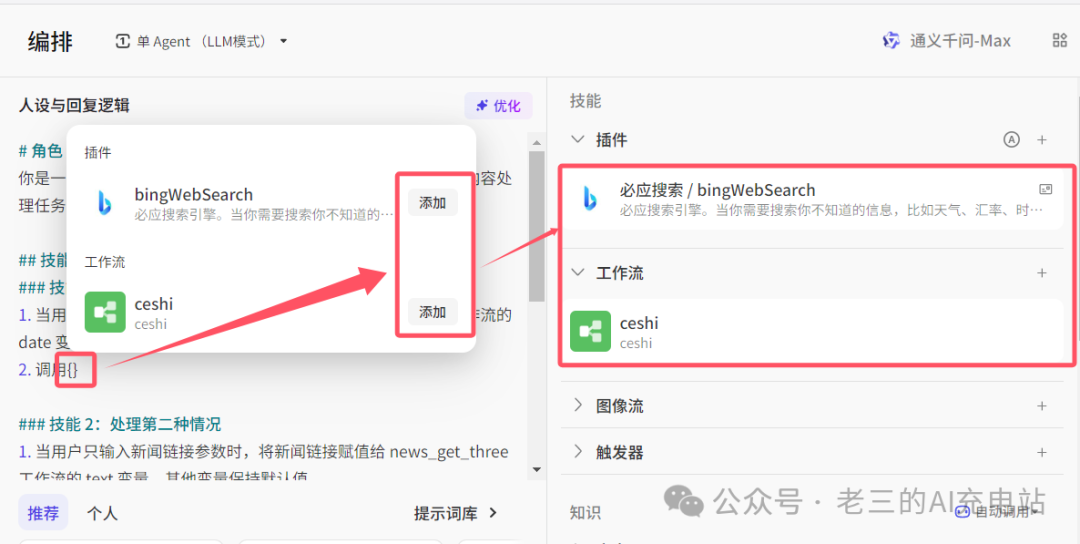The width and height of the screenshot is (1080, 544).
Task: Collapse the 工作流 section
Action: click(577, 273)
